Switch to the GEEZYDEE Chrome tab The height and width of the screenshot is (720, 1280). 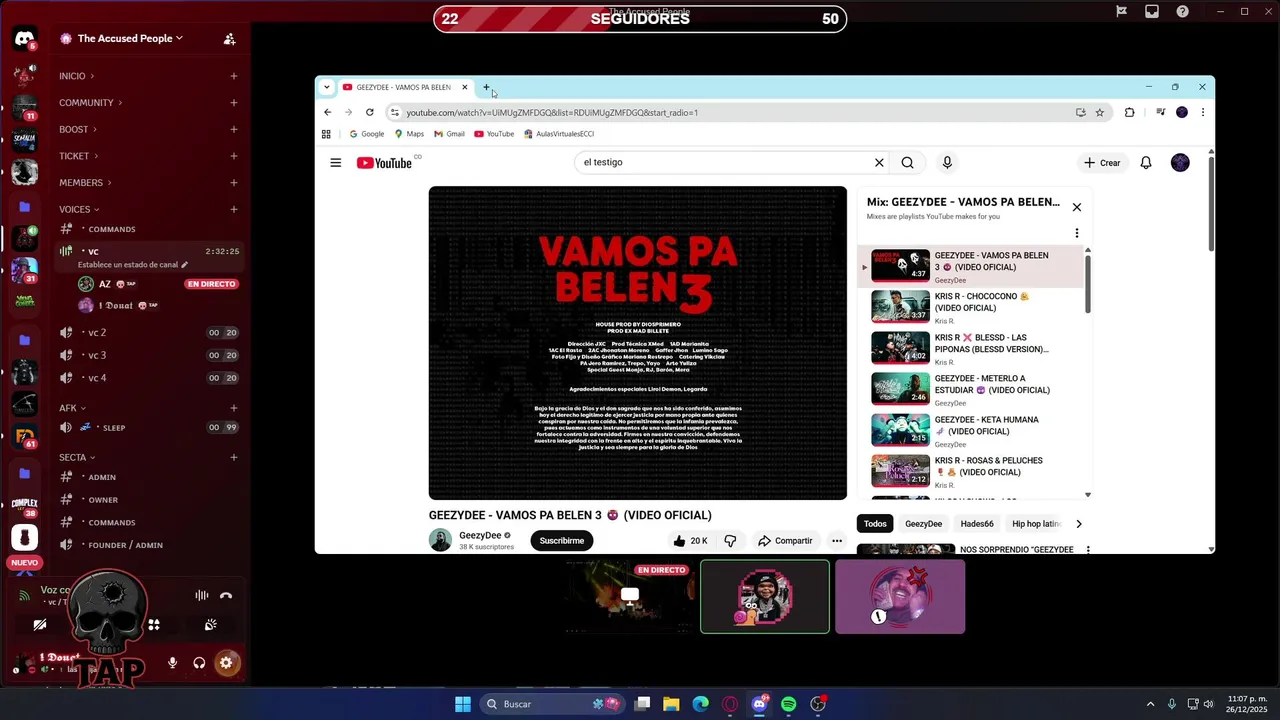coord(403,87)
